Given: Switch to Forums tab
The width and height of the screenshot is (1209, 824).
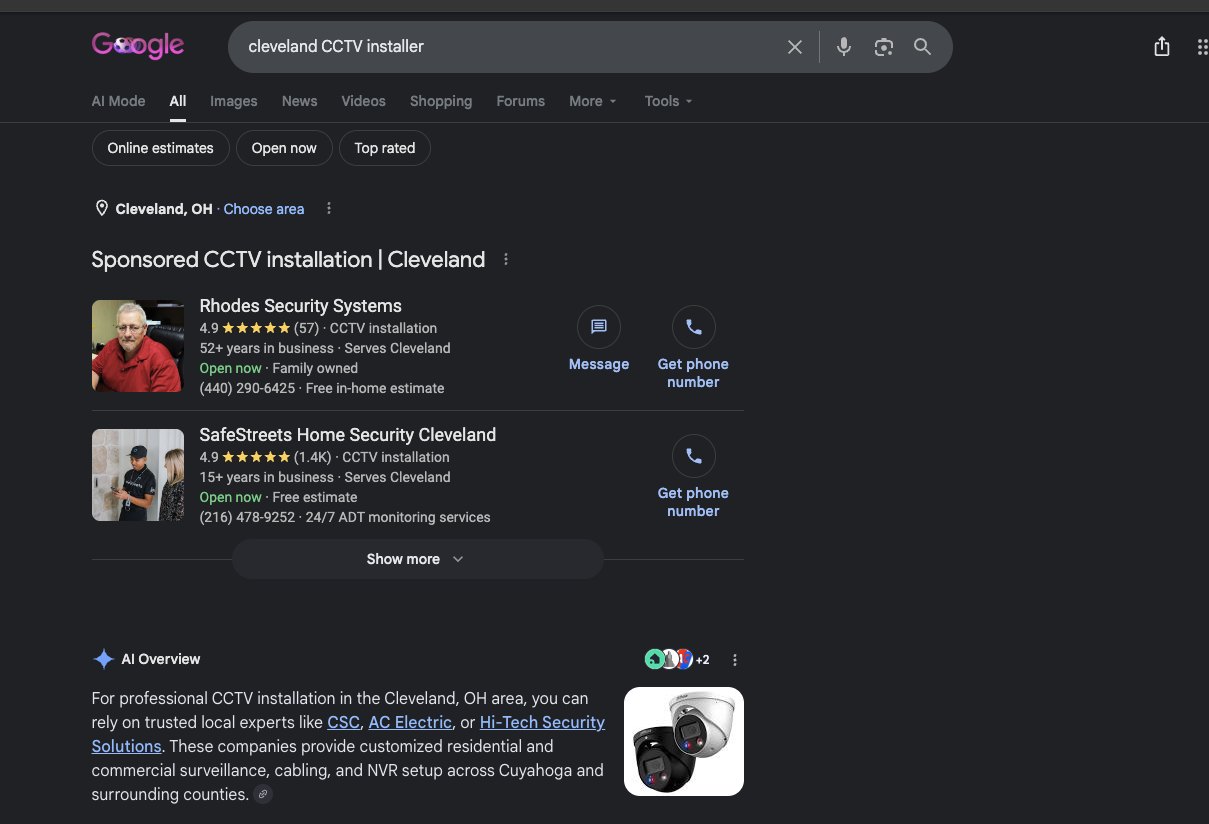Looking at the screenshot, I should [x=521, y=101].
